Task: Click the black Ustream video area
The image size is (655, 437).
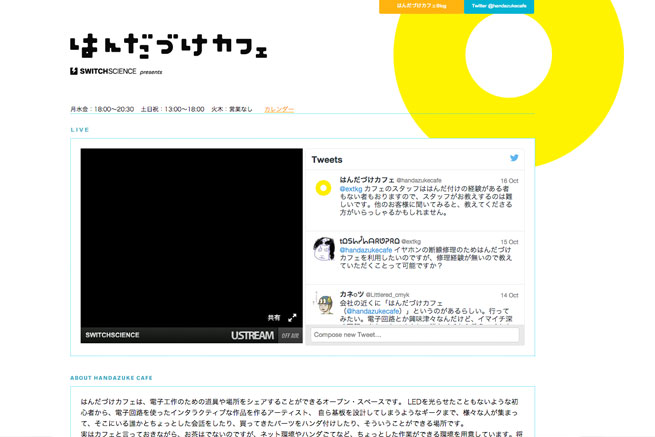Action: 191,238
